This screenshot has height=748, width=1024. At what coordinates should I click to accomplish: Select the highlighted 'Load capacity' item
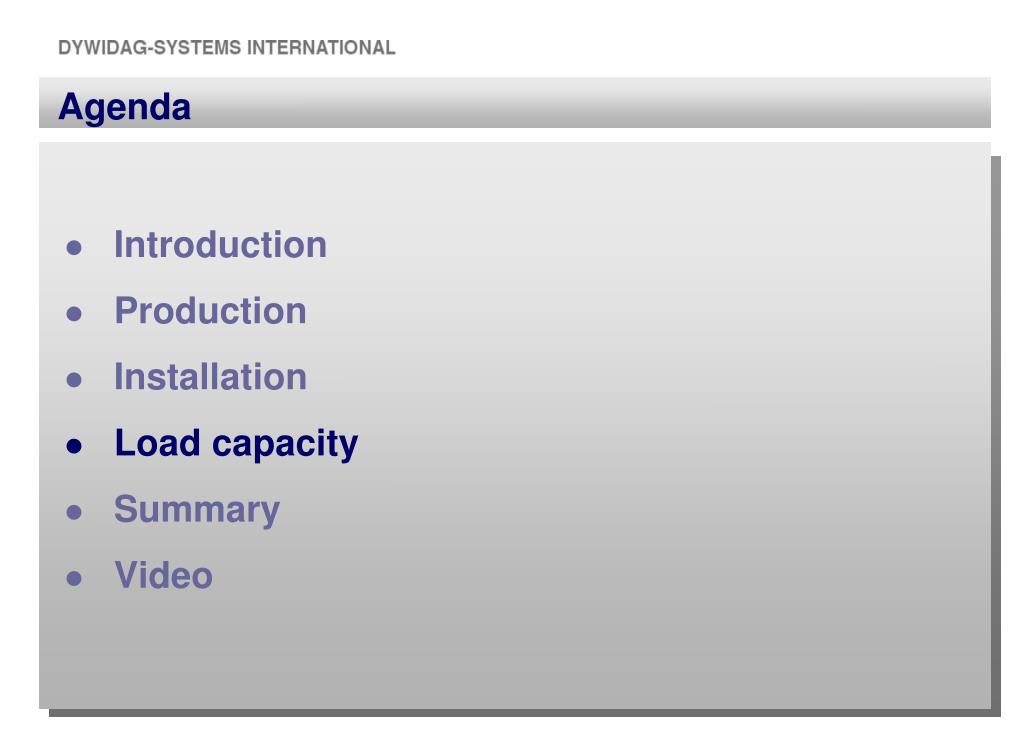click(236, 444)
